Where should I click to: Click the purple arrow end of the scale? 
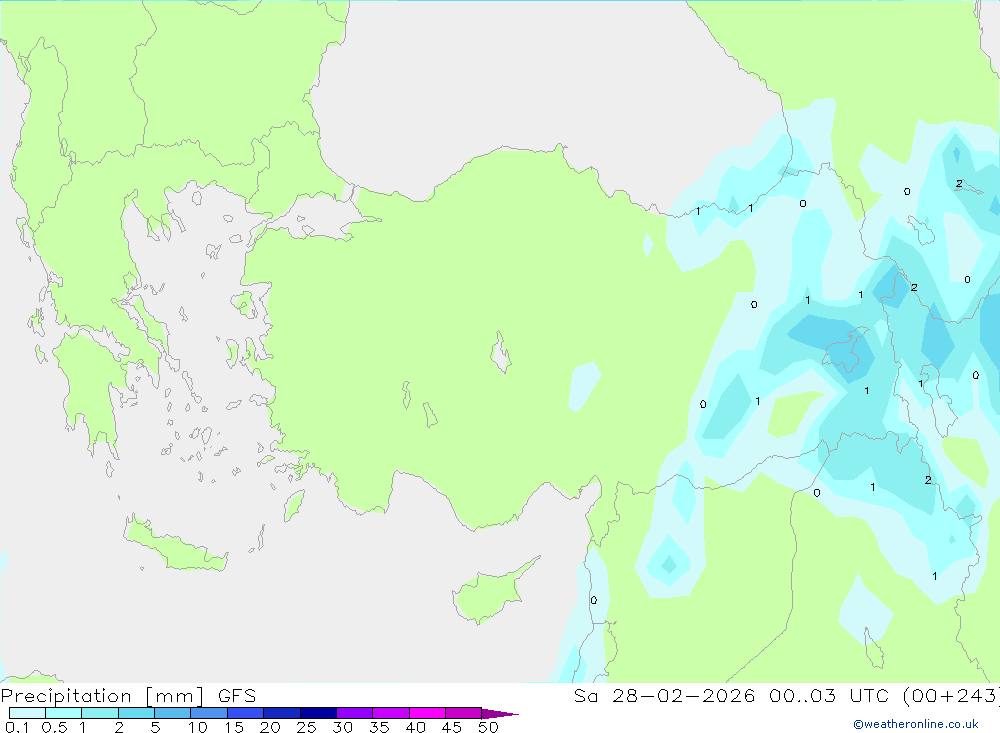click(499, 713)
